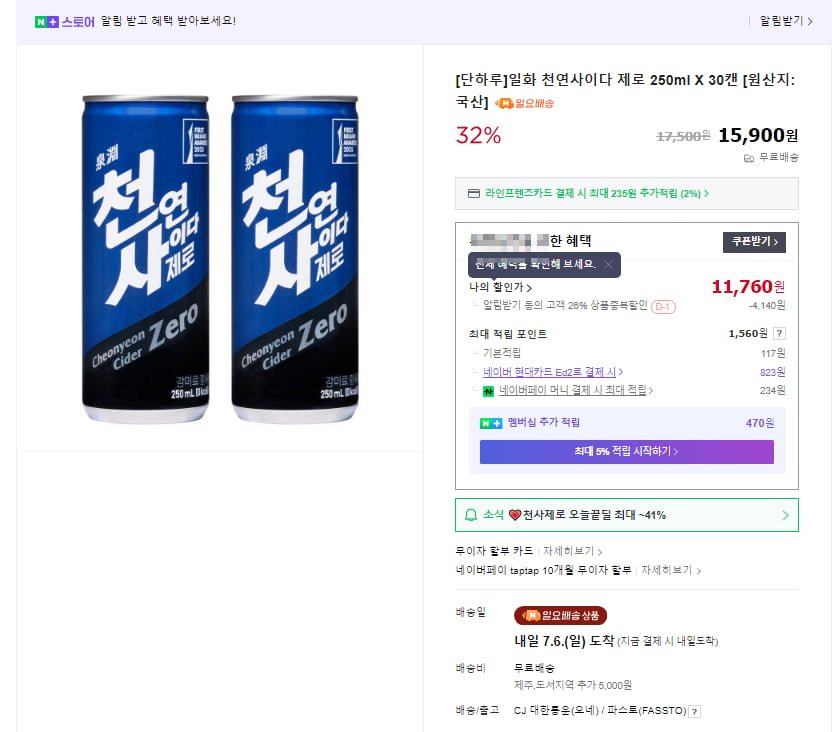Click the N+ 스토어 logo

[x=64, y=21]
